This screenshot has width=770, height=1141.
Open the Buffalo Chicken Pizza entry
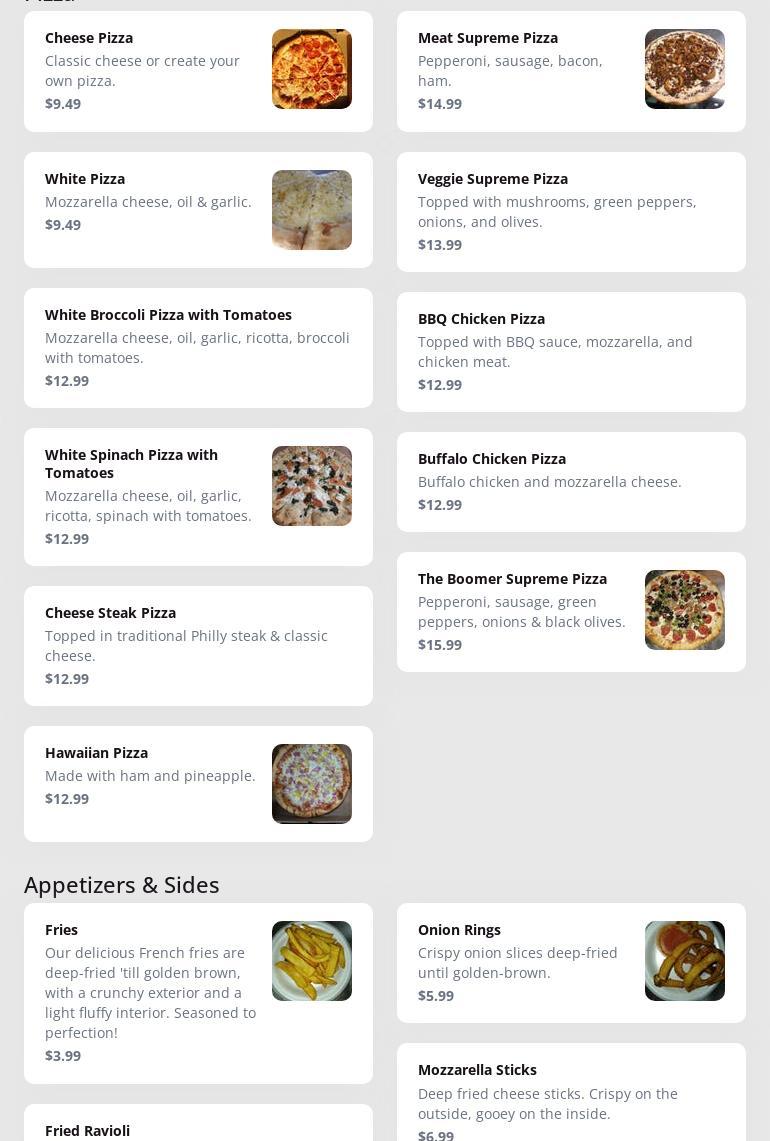point(492,459)
